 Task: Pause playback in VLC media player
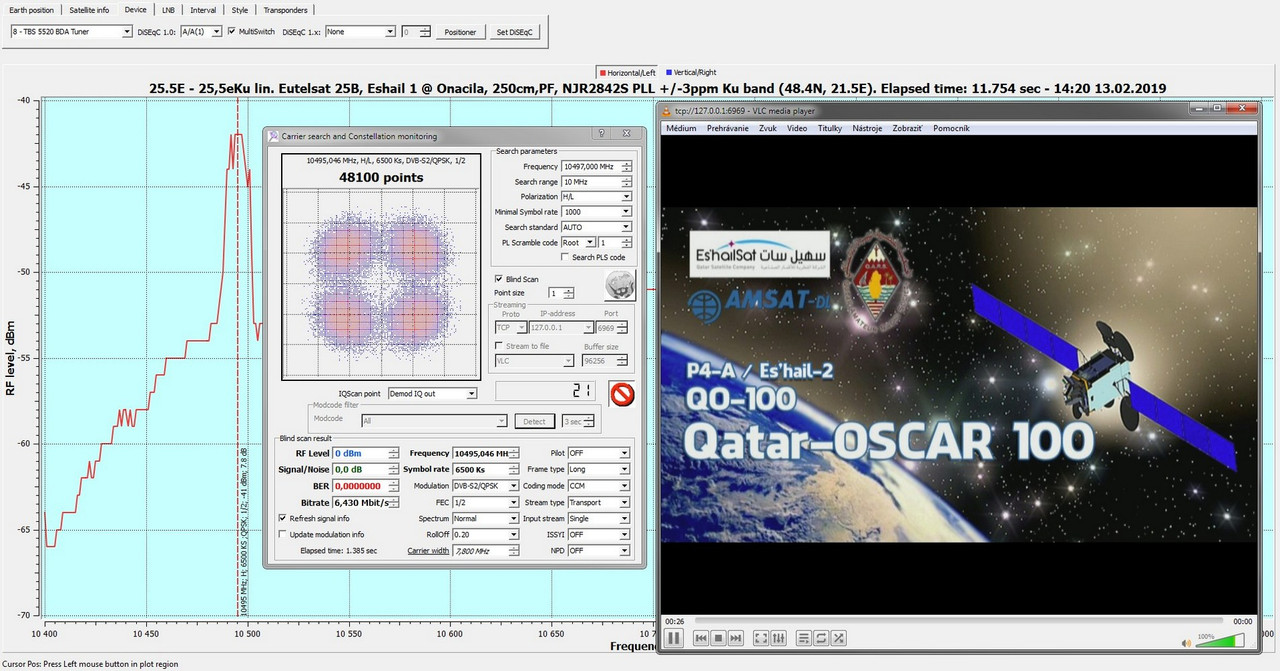pyautogui.click(x=673, y=638)
